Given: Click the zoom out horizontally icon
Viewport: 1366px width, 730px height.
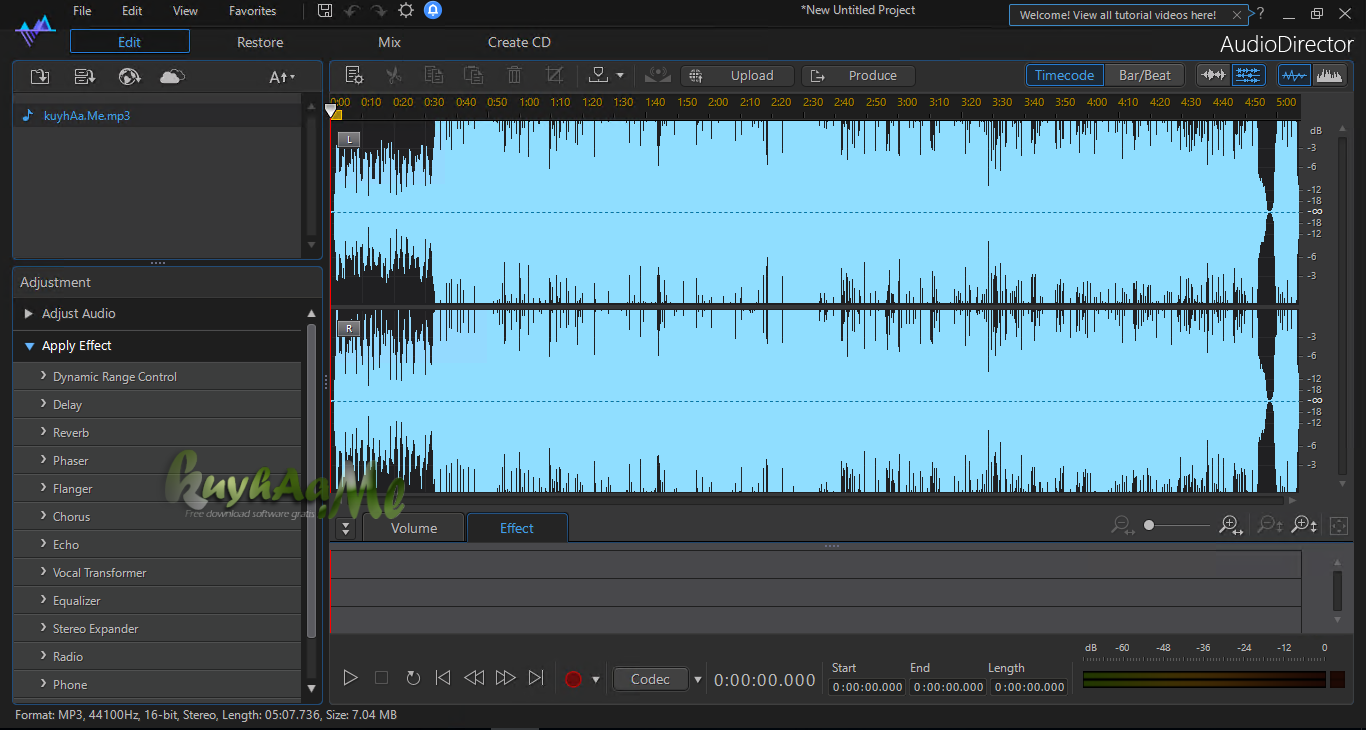Looking at the screenshot, I should (x=1122, y=525).
